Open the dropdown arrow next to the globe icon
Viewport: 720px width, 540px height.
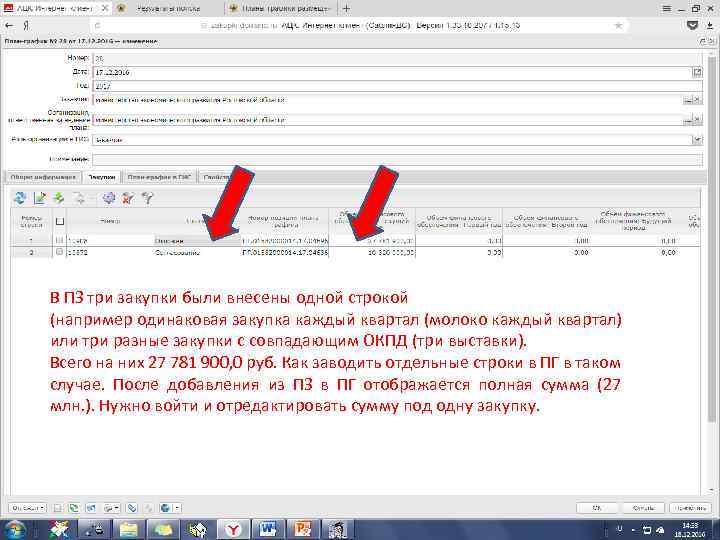tap(177, 508)
